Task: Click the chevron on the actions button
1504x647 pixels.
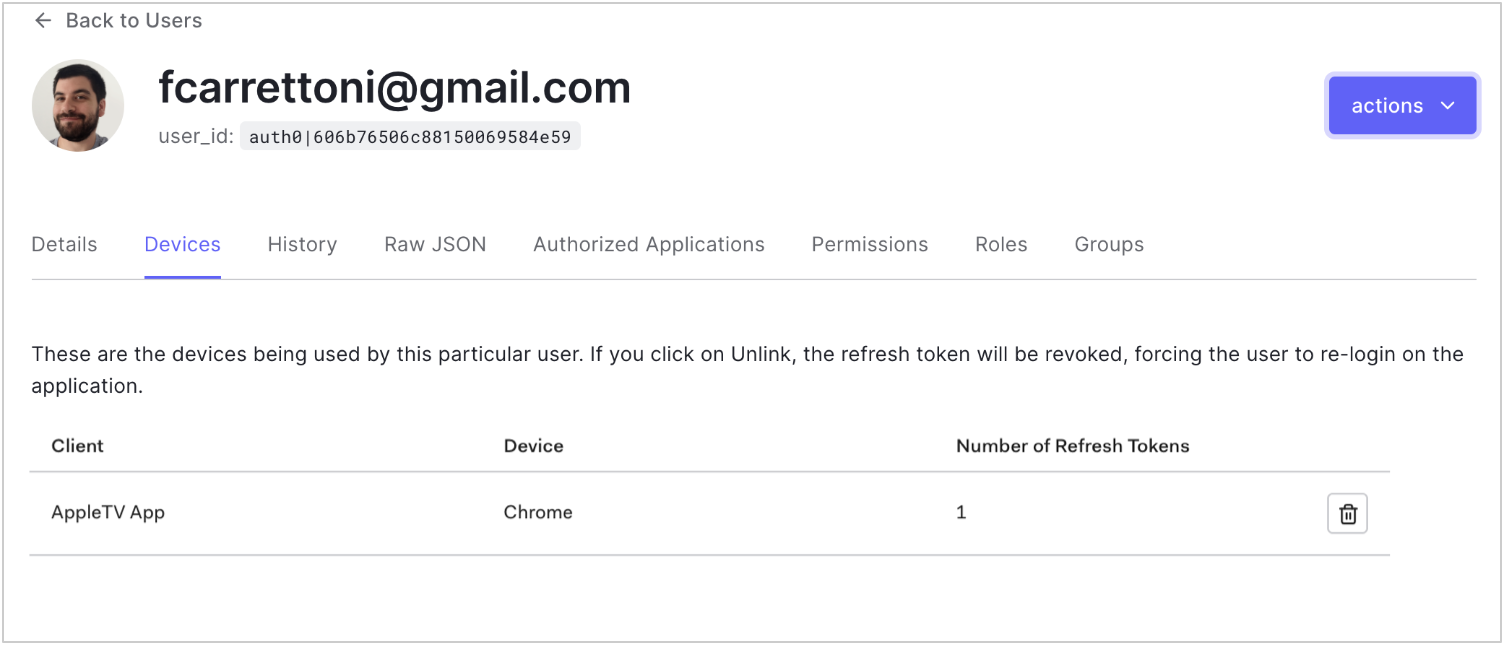Action: pyautogui.click(x=1447, y=105)
